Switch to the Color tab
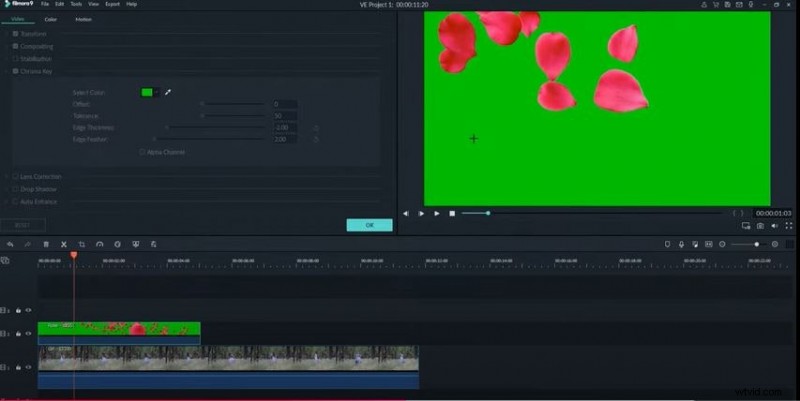This screenshot has height=401, width=800. [51, 19]
